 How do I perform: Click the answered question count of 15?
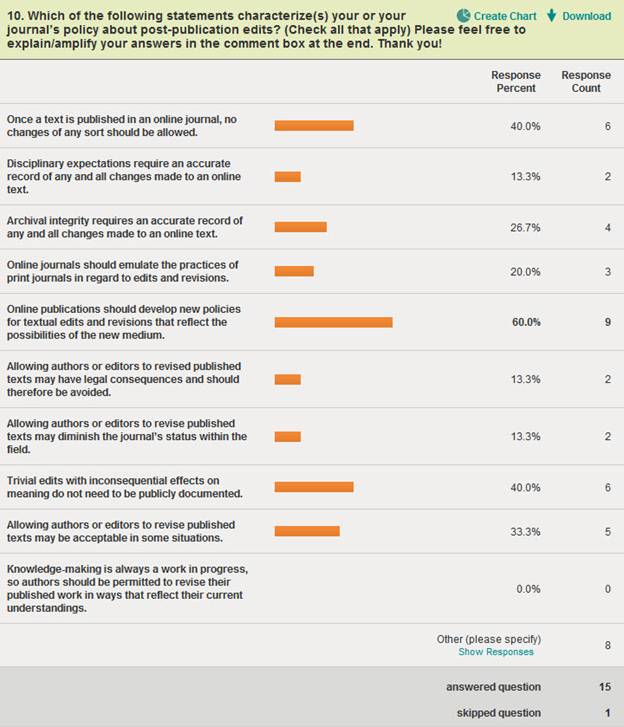tap(604, 687)
